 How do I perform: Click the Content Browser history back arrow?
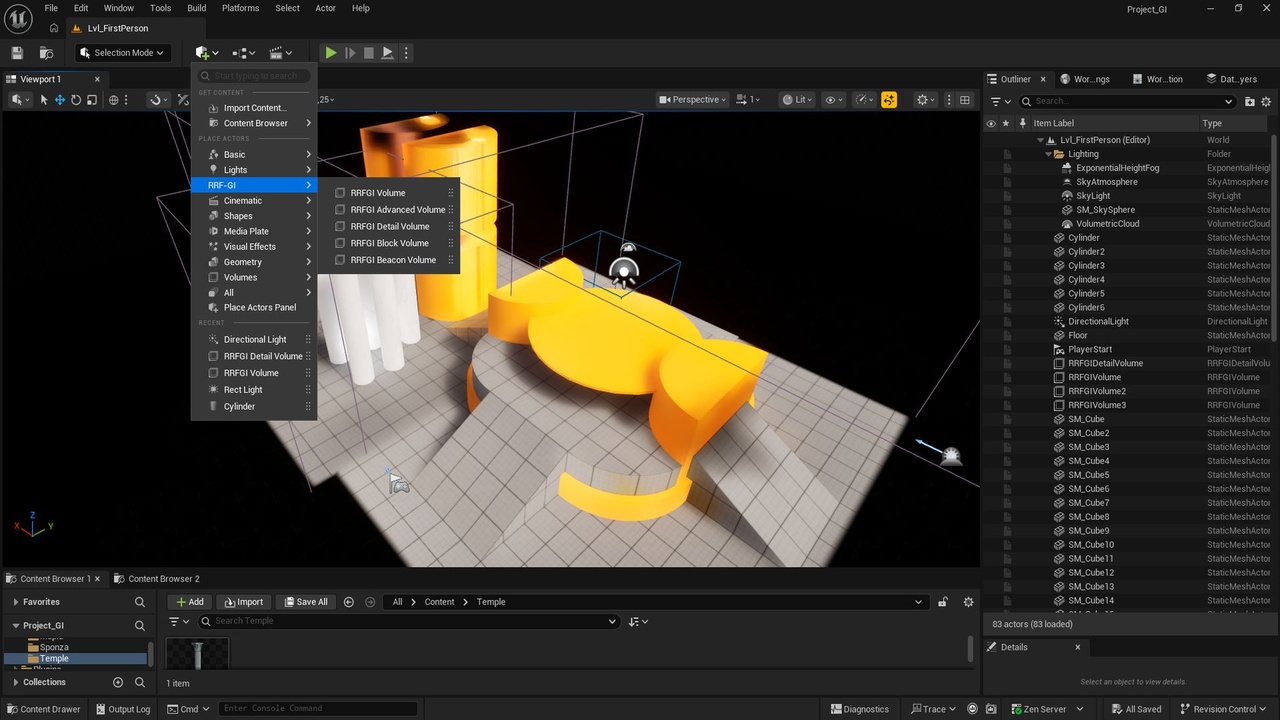(348, 602)
